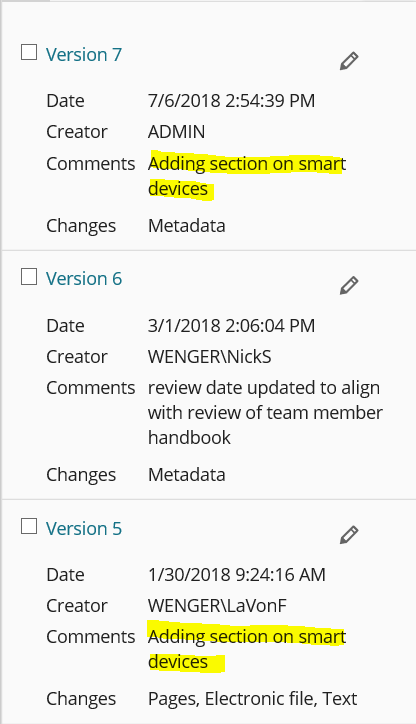This screenshot has height=724, width=416.
Task: Select the Metadata changes value in Version 6
Action: pyautogui.click(x=187, y=475)
